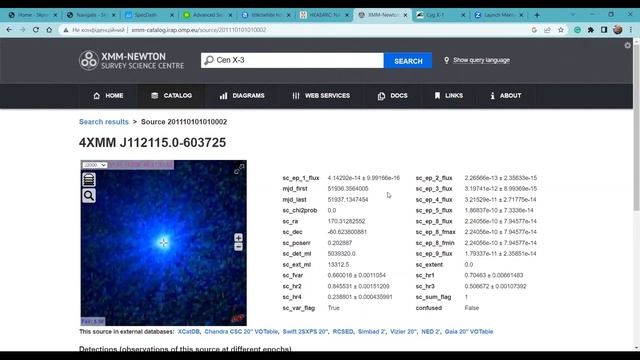Switch to the first Home tab
640x360 pixels.
click(32, 15)
